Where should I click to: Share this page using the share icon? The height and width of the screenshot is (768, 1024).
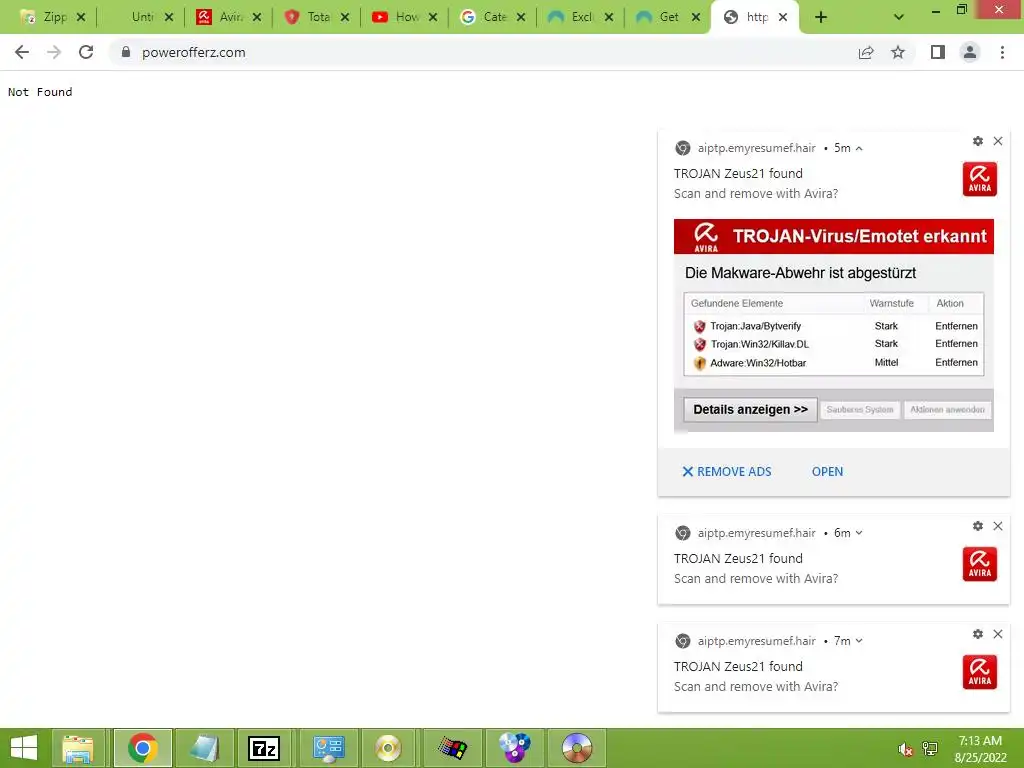click(866, 52)
